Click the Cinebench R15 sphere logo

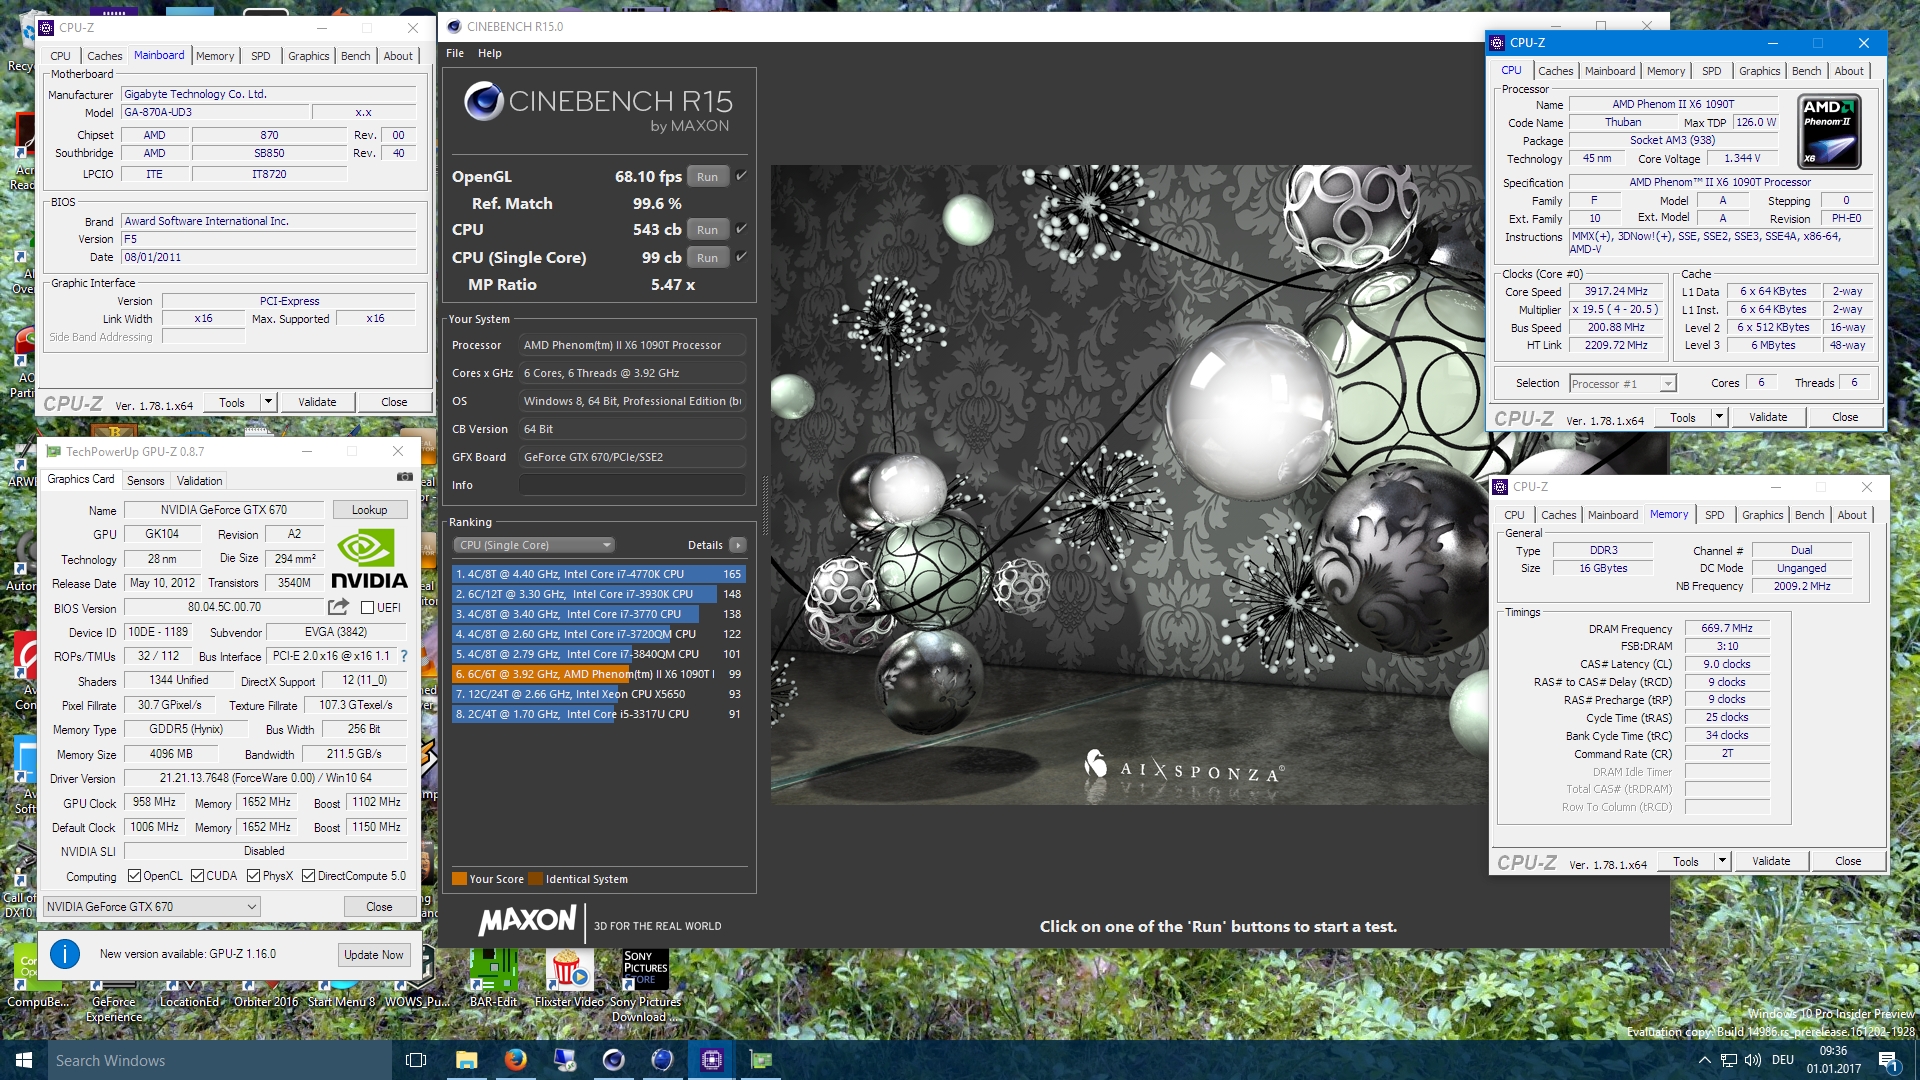pos(484,101)
